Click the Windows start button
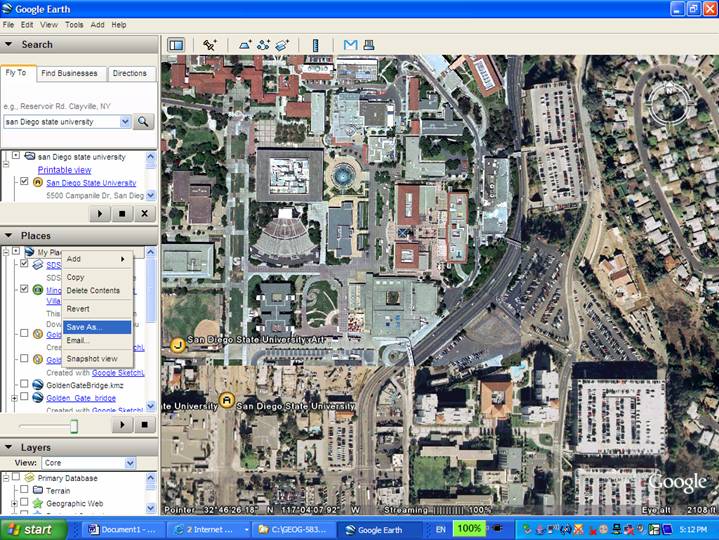The height and width of the screenshot is (540, 719). pyautogui.click(x=34, y=529)
